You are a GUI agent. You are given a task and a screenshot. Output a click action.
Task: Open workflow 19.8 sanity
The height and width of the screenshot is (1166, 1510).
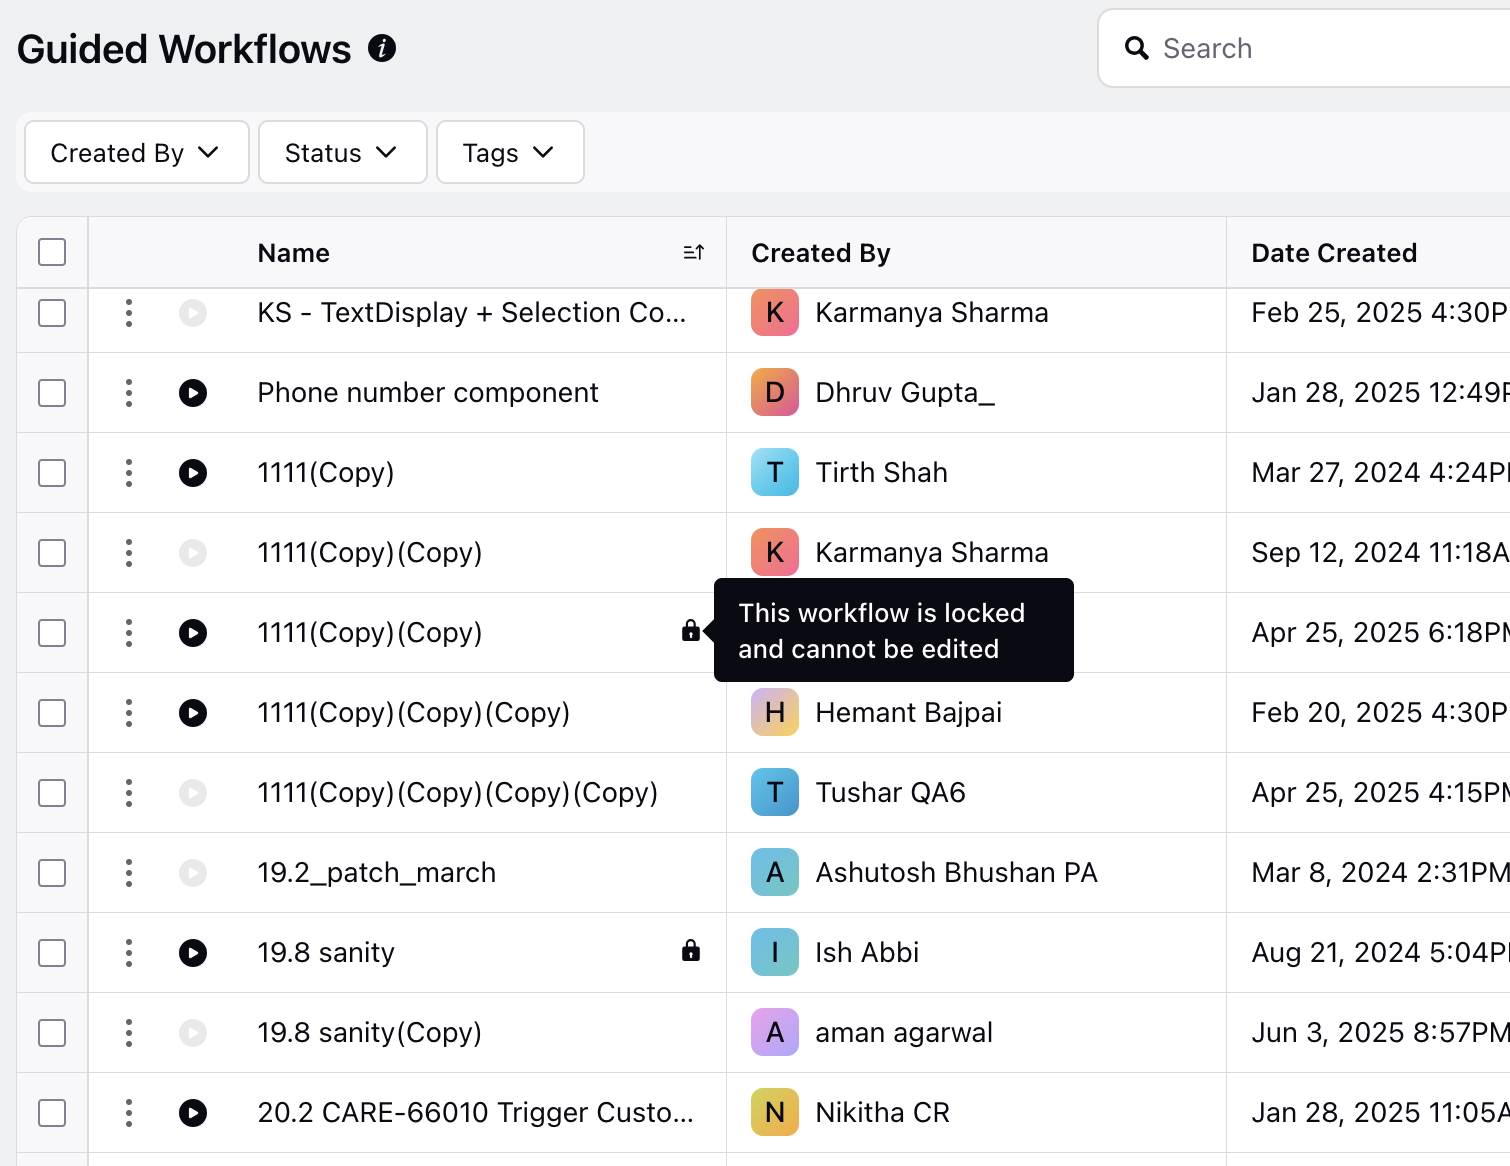[326, 953]
